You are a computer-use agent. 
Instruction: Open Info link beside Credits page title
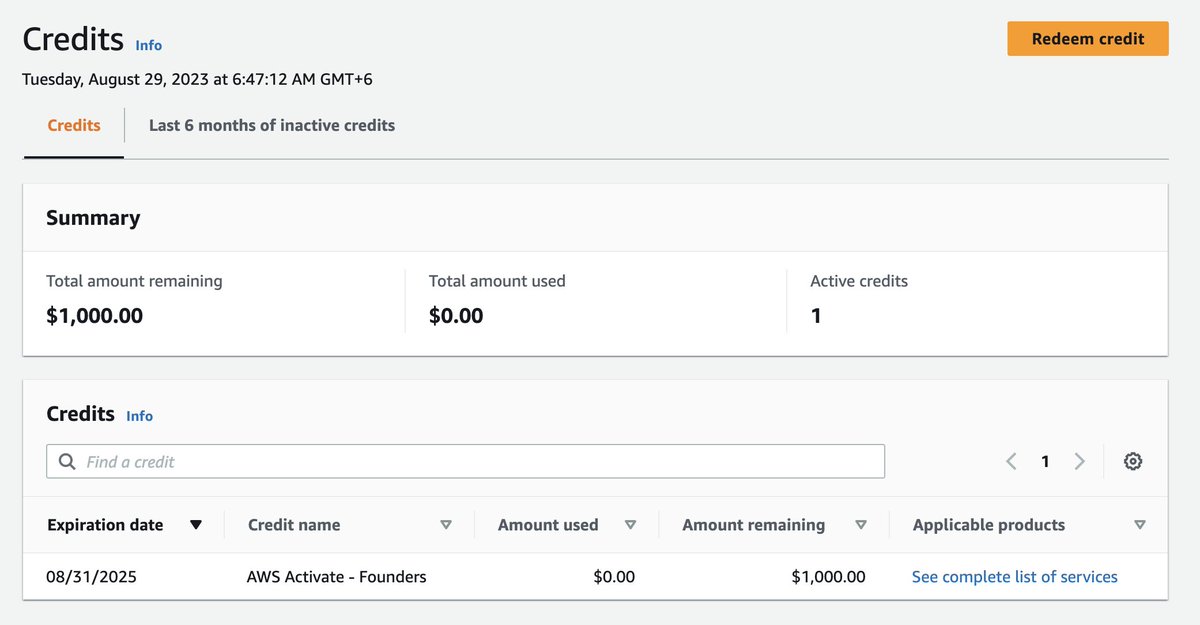point(149,45)
